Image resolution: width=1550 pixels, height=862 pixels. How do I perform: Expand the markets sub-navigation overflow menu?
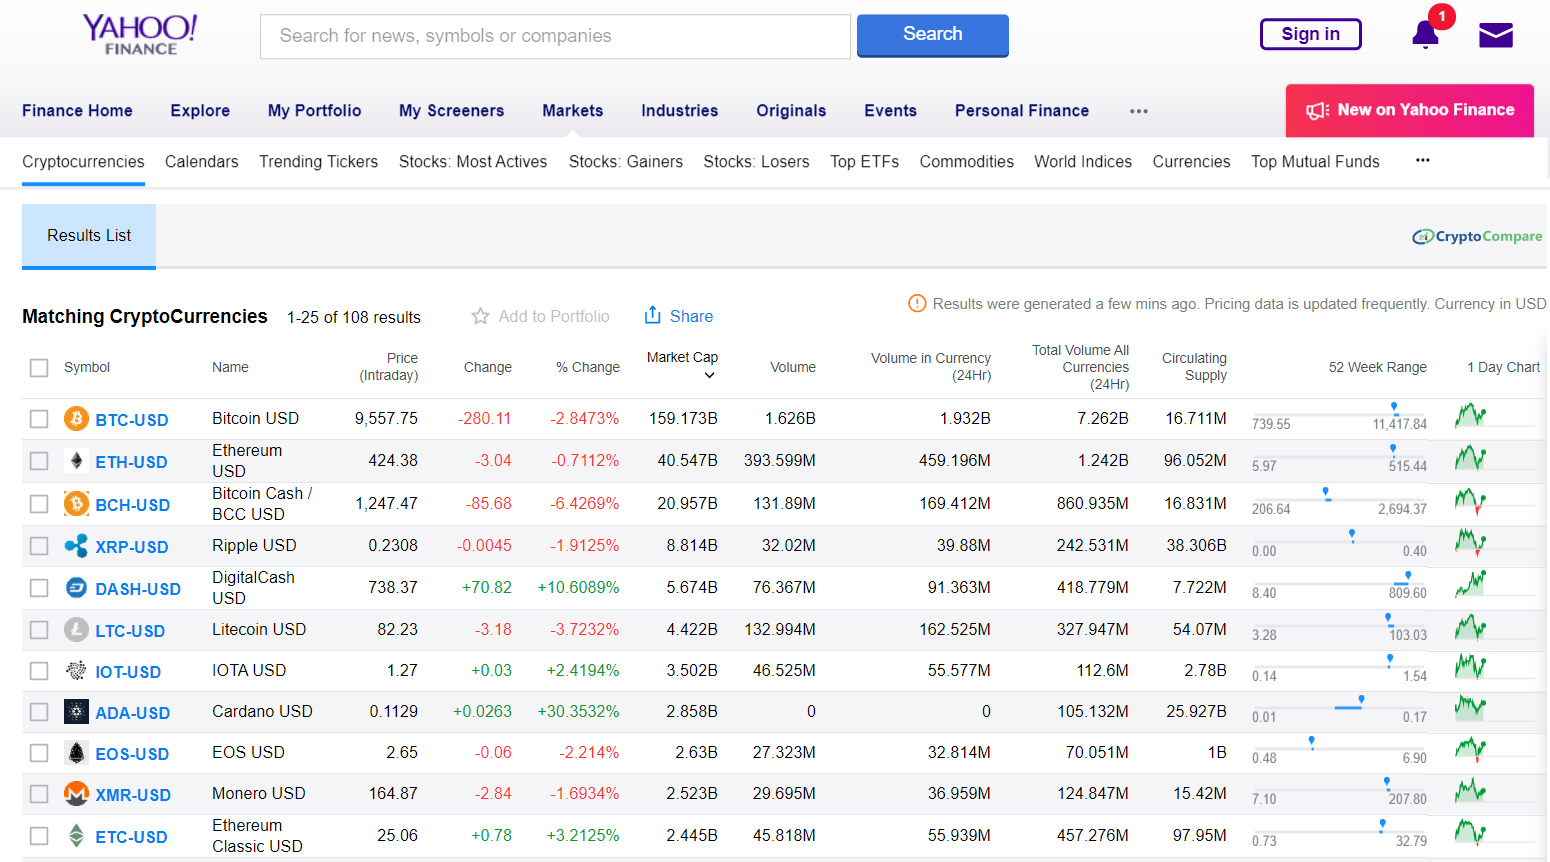1422,161
